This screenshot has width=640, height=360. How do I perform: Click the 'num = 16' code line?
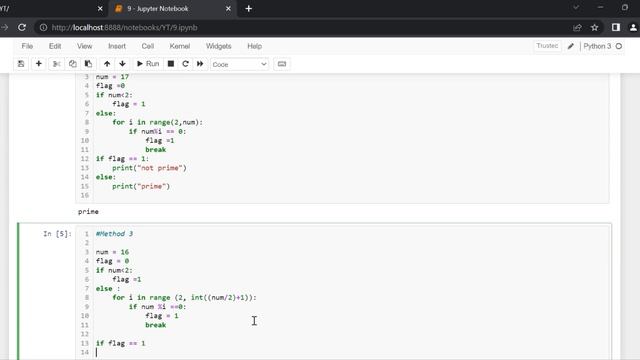[112, 252]
